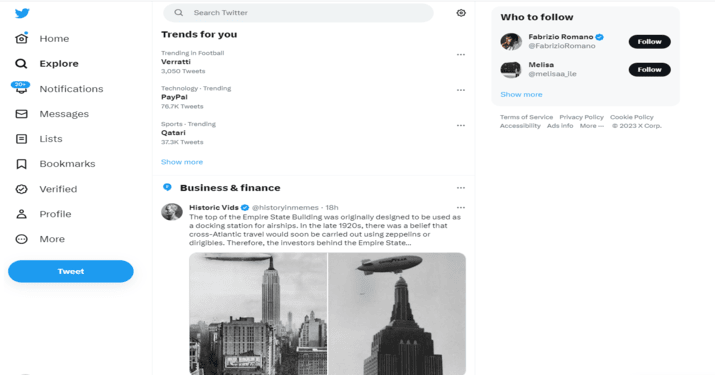Image resolution: width=715 pixels, height=375 pixels.
Task: Open Empire State tweet text
Action: (x=325, y=230)
